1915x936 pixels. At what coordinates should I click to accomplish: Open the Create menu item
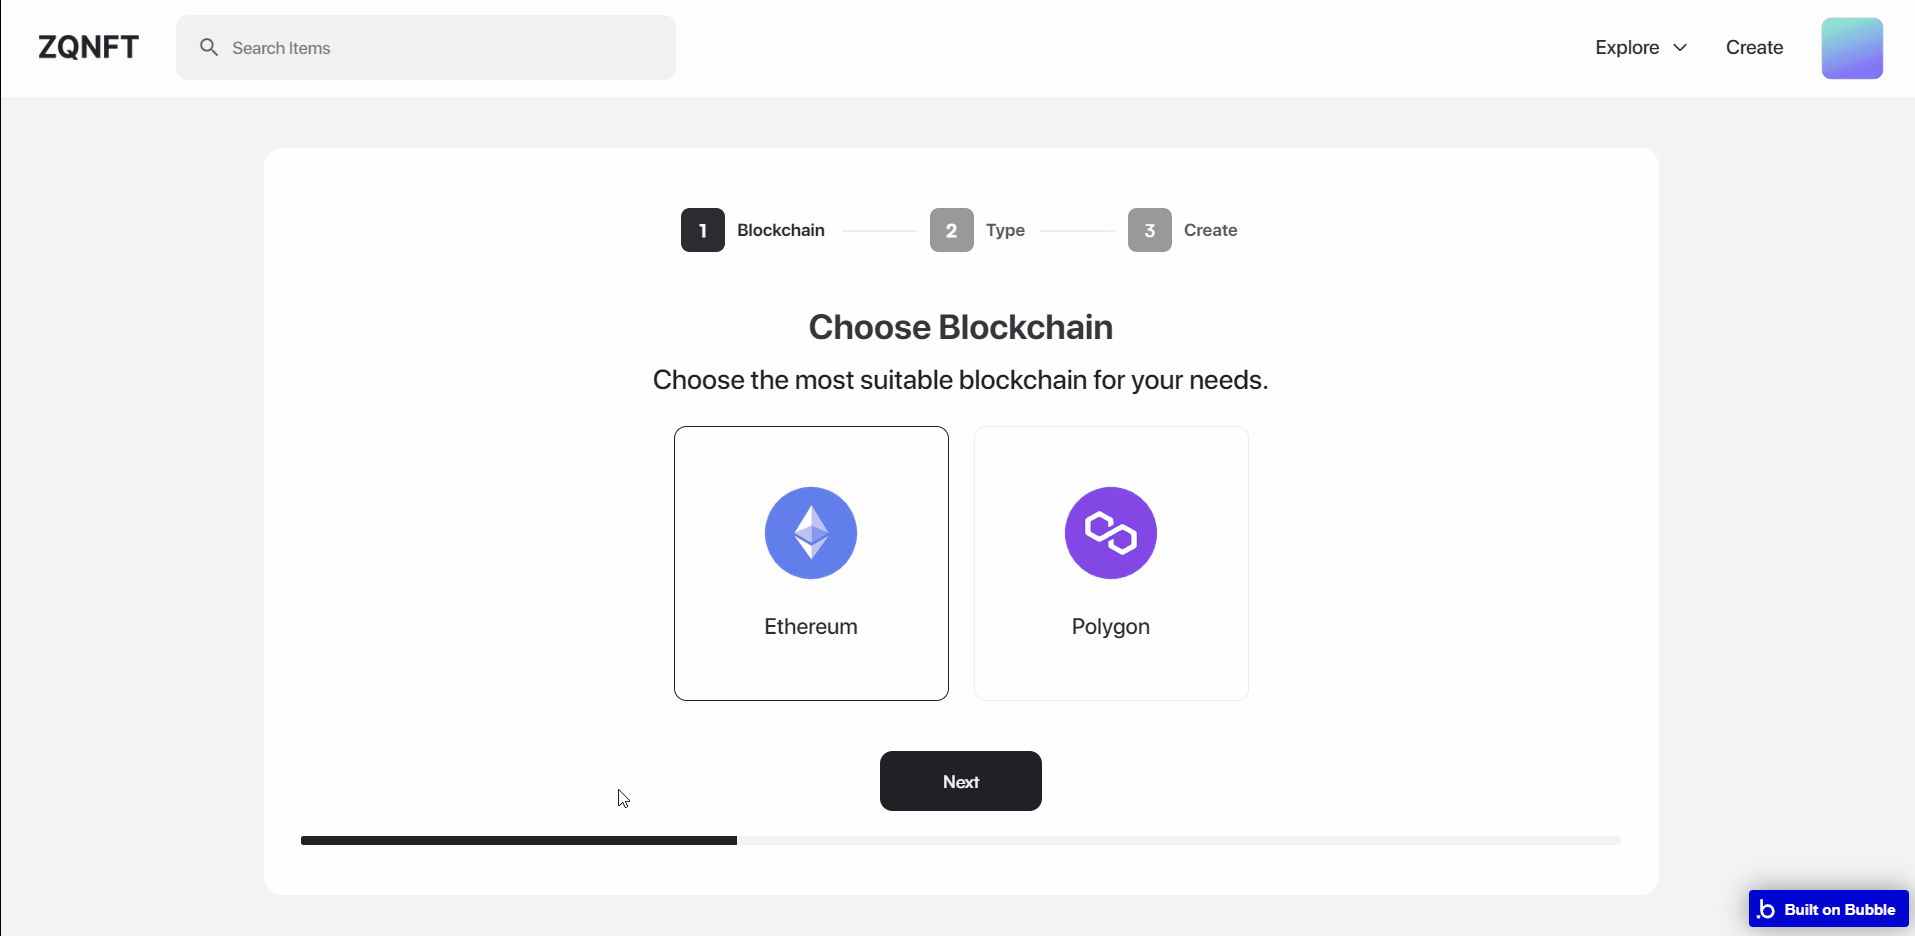[1754, 47]
